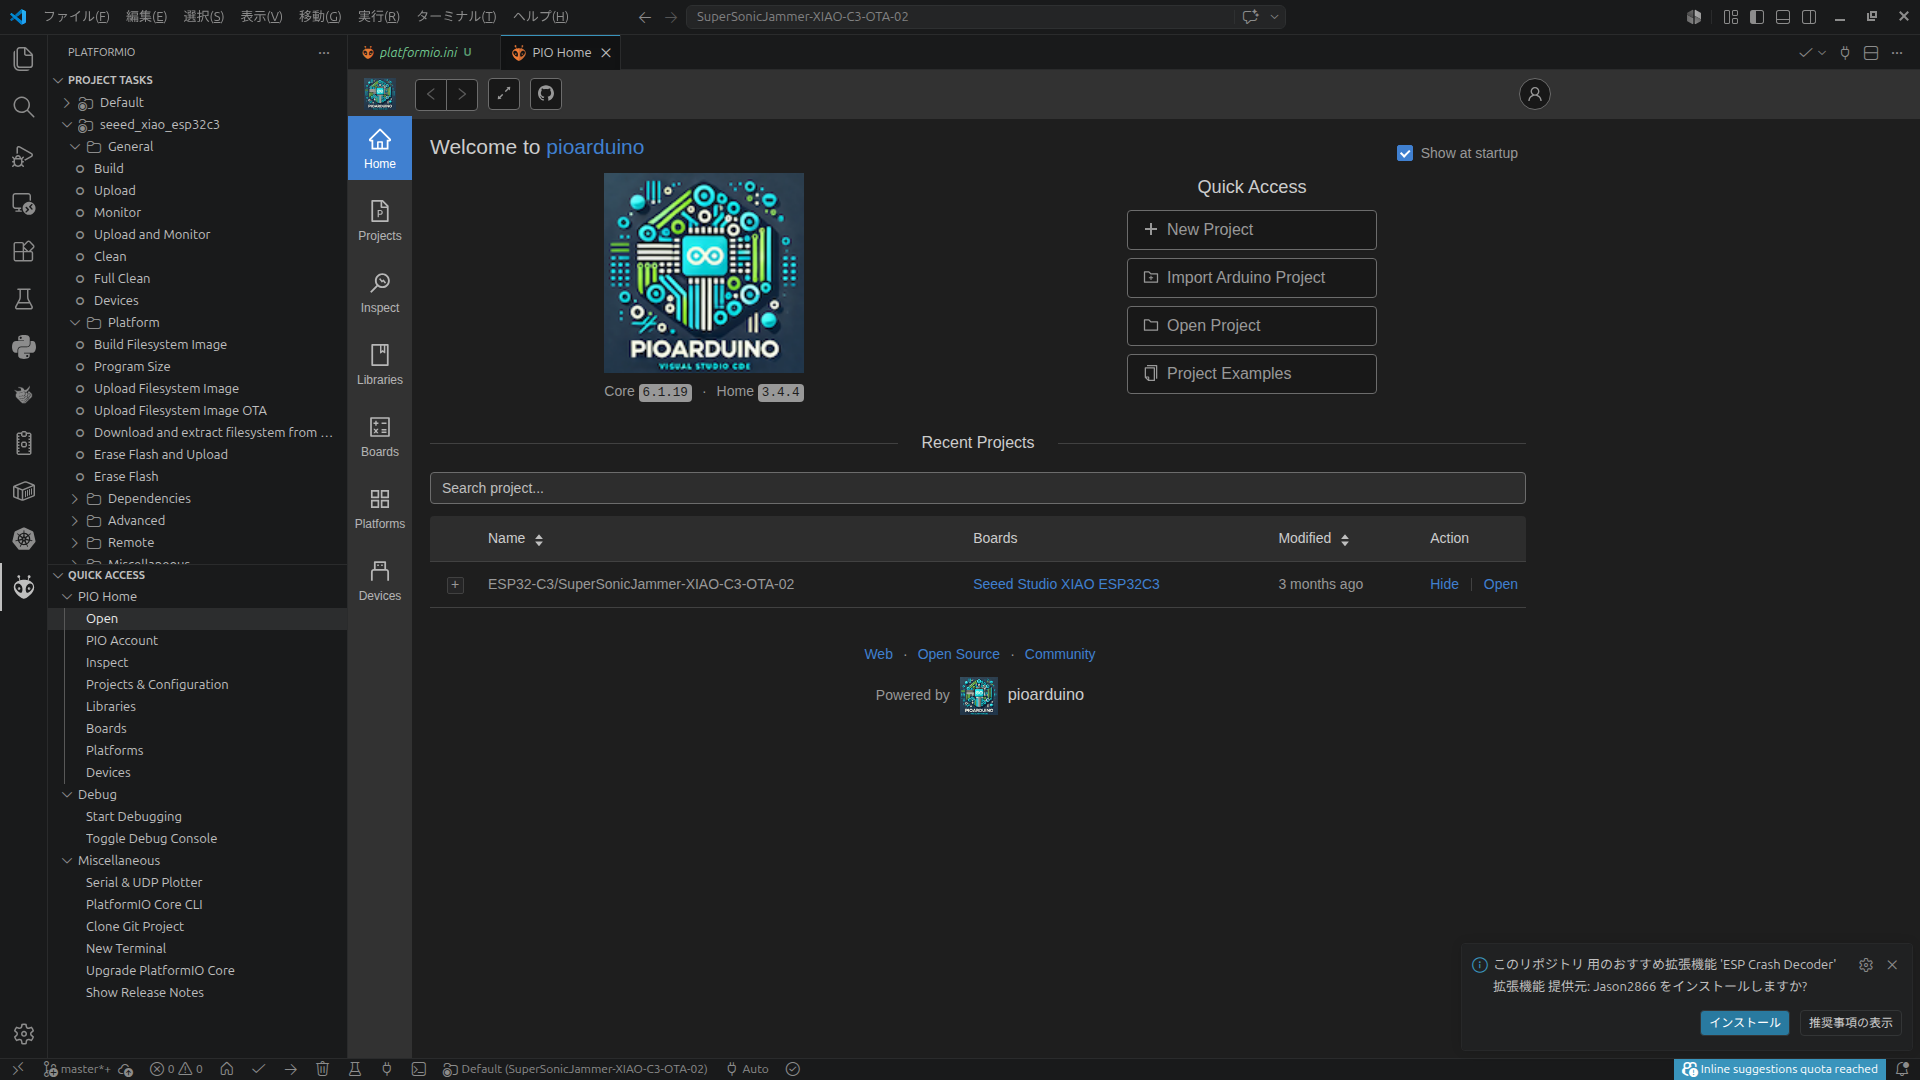Open the Testing flask view in activity bar

point(23,299)
